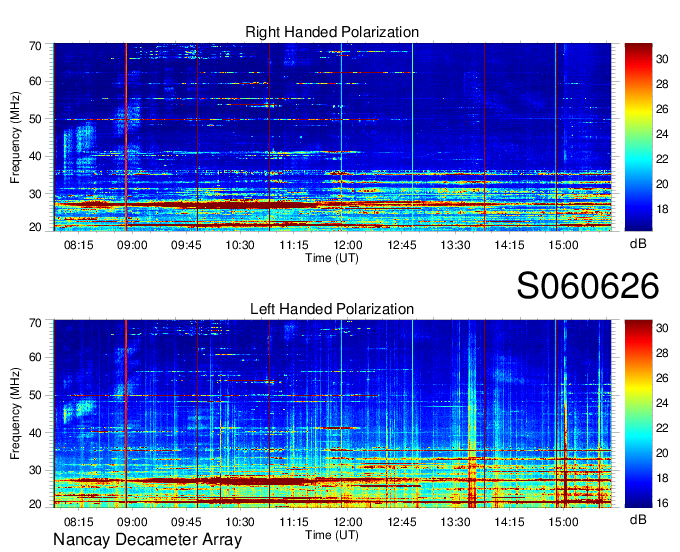
Task: Click the 'dB' unit label under the lower color bar
Action: 638,519
